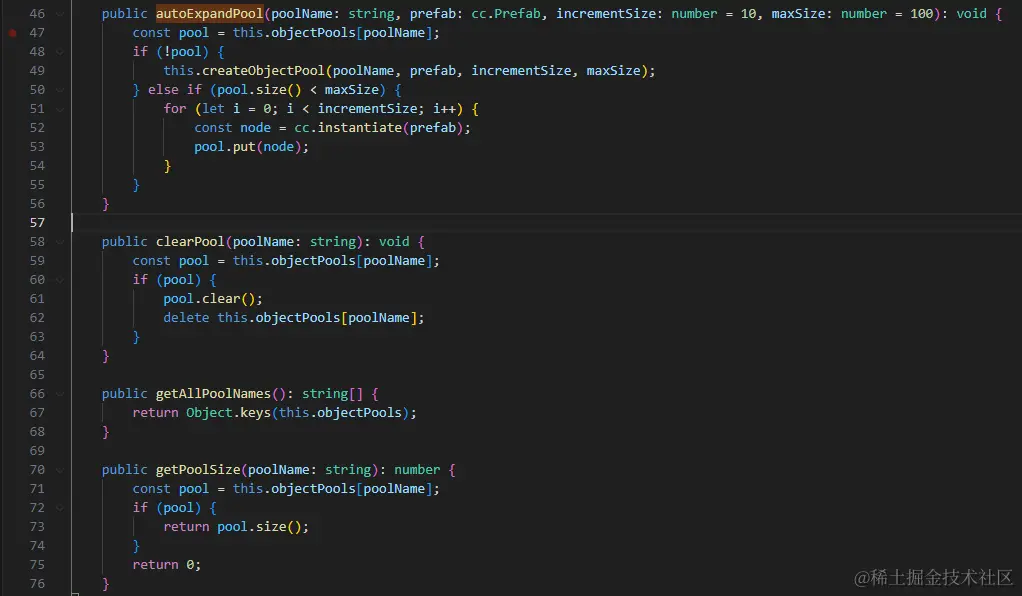
Task: Click the 'public' keyword on line 70
Action: pyautogui.click(x=124, y=469)
